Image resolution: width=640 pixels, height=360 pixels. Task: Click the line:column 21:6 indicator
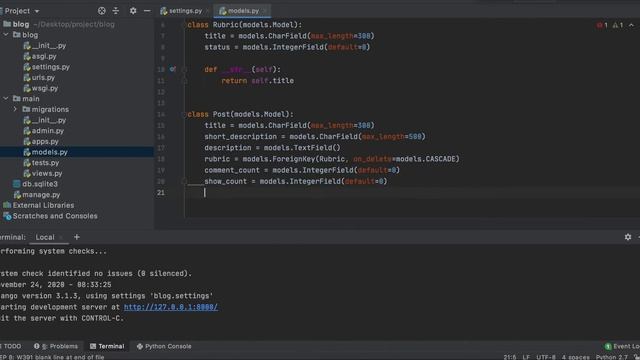point(509,357)
